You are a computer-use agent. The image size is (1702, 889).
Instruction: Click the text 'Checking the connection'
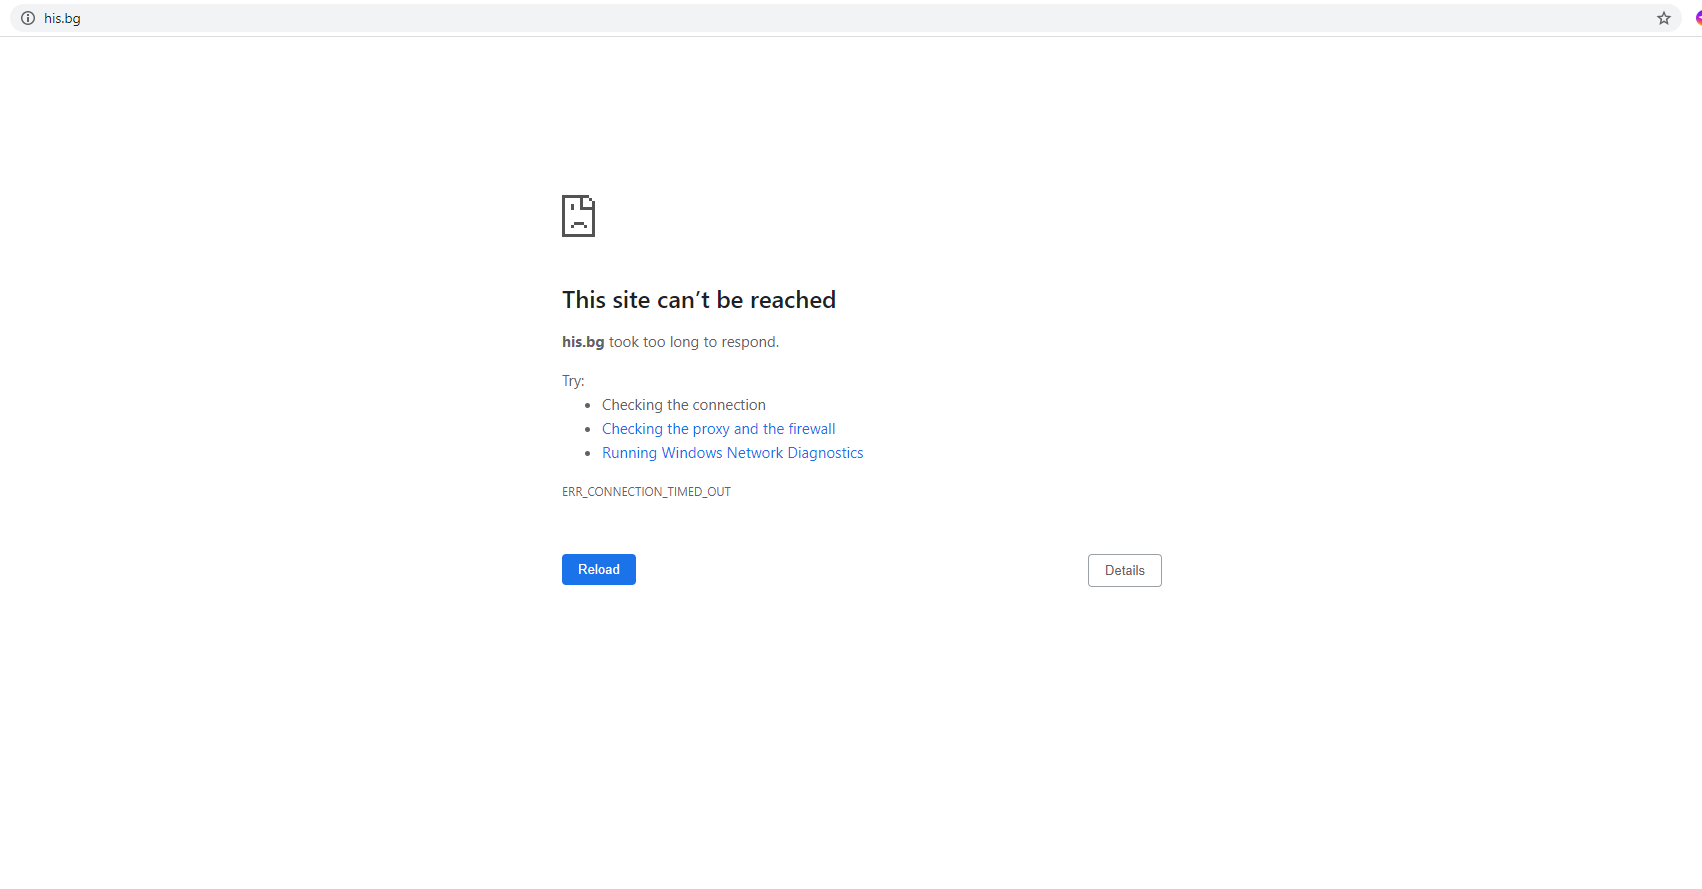click(684, 405)
